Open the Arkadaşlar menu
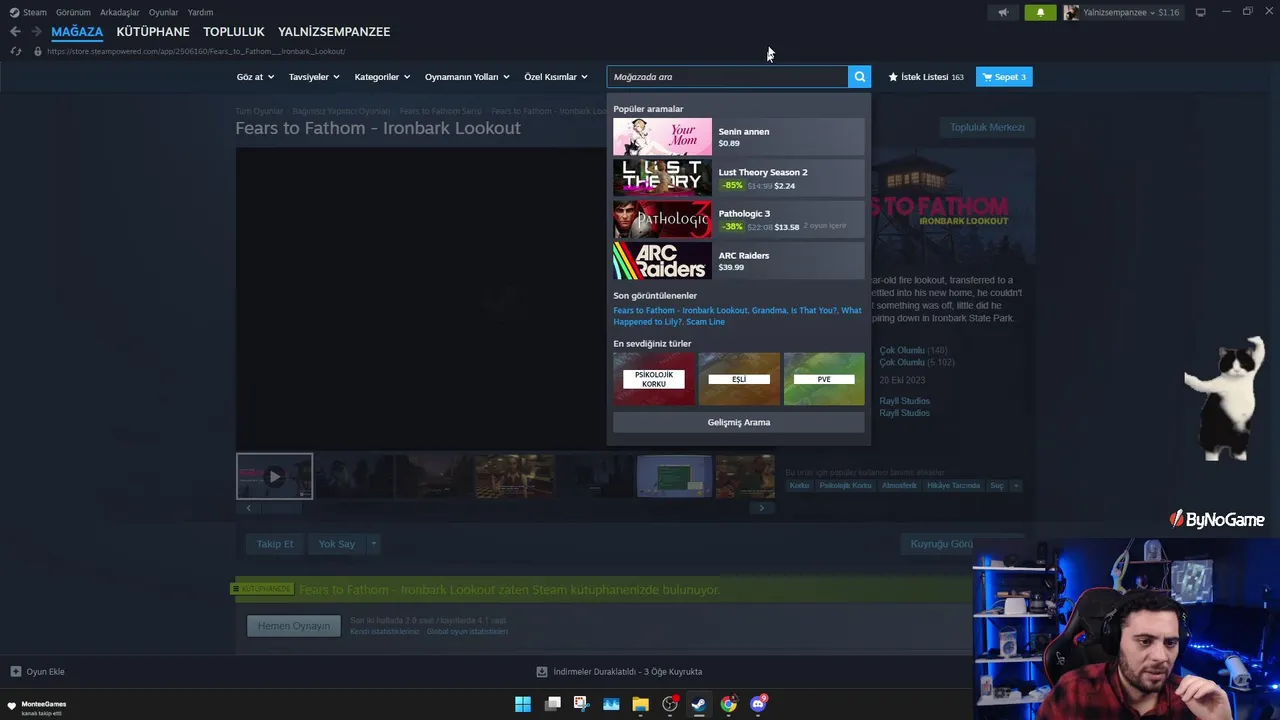Image resolution: width=1280 pixels, height=720 pixels. pos(120,12)
